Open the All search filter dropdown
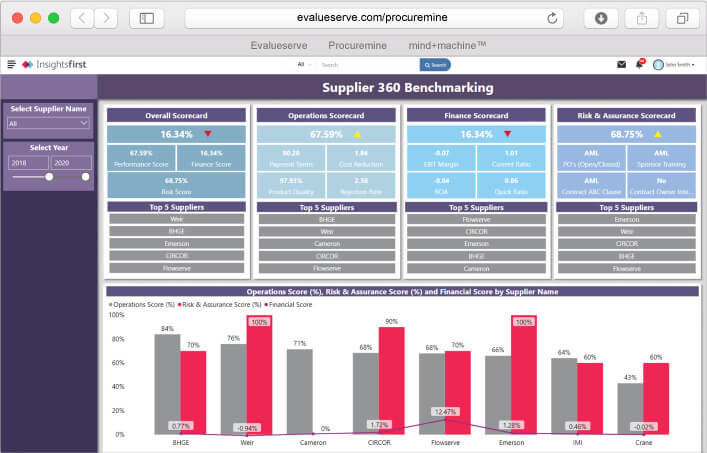 tap(304, 64)
